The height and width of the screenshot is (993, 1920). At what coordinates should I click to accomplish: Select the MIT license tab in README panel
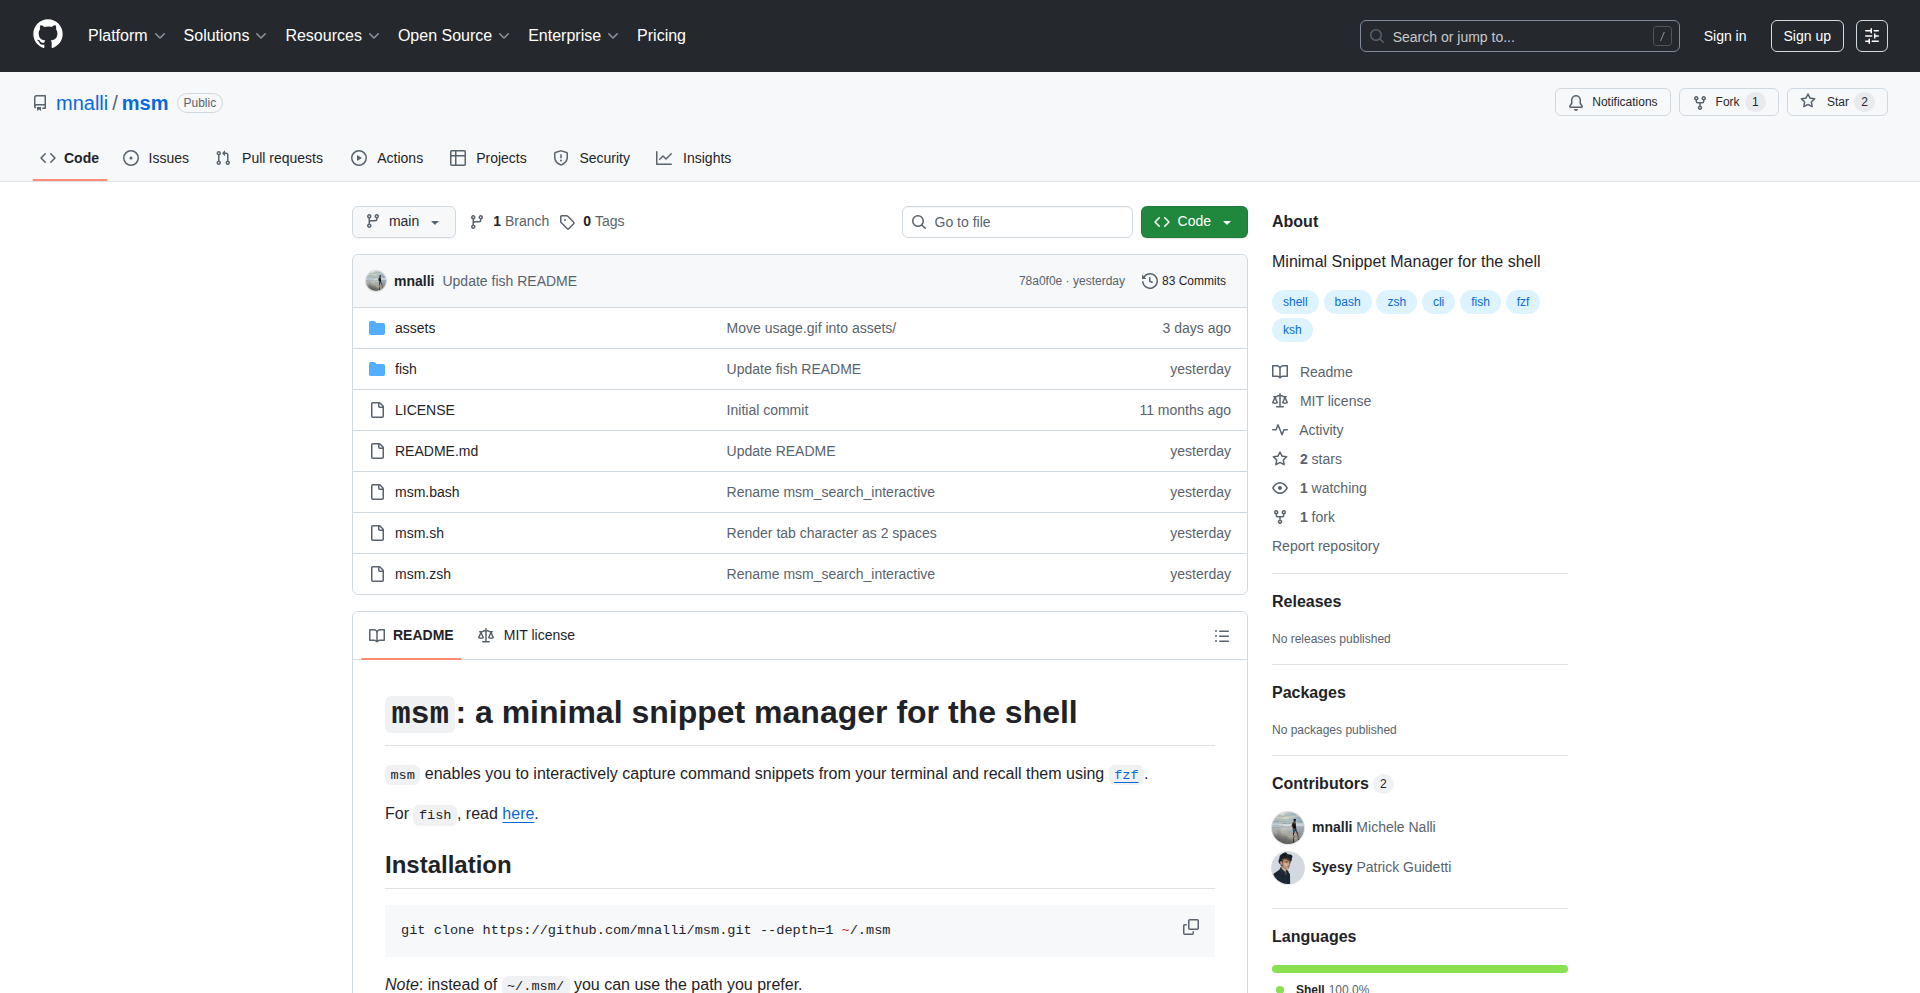527,636
